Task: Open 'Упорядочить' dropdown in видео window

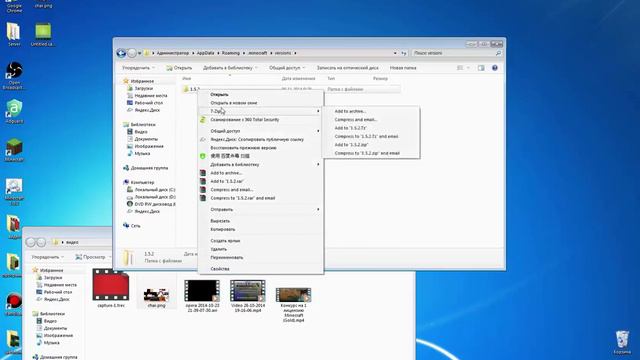Action: click(x=48, y=257)
